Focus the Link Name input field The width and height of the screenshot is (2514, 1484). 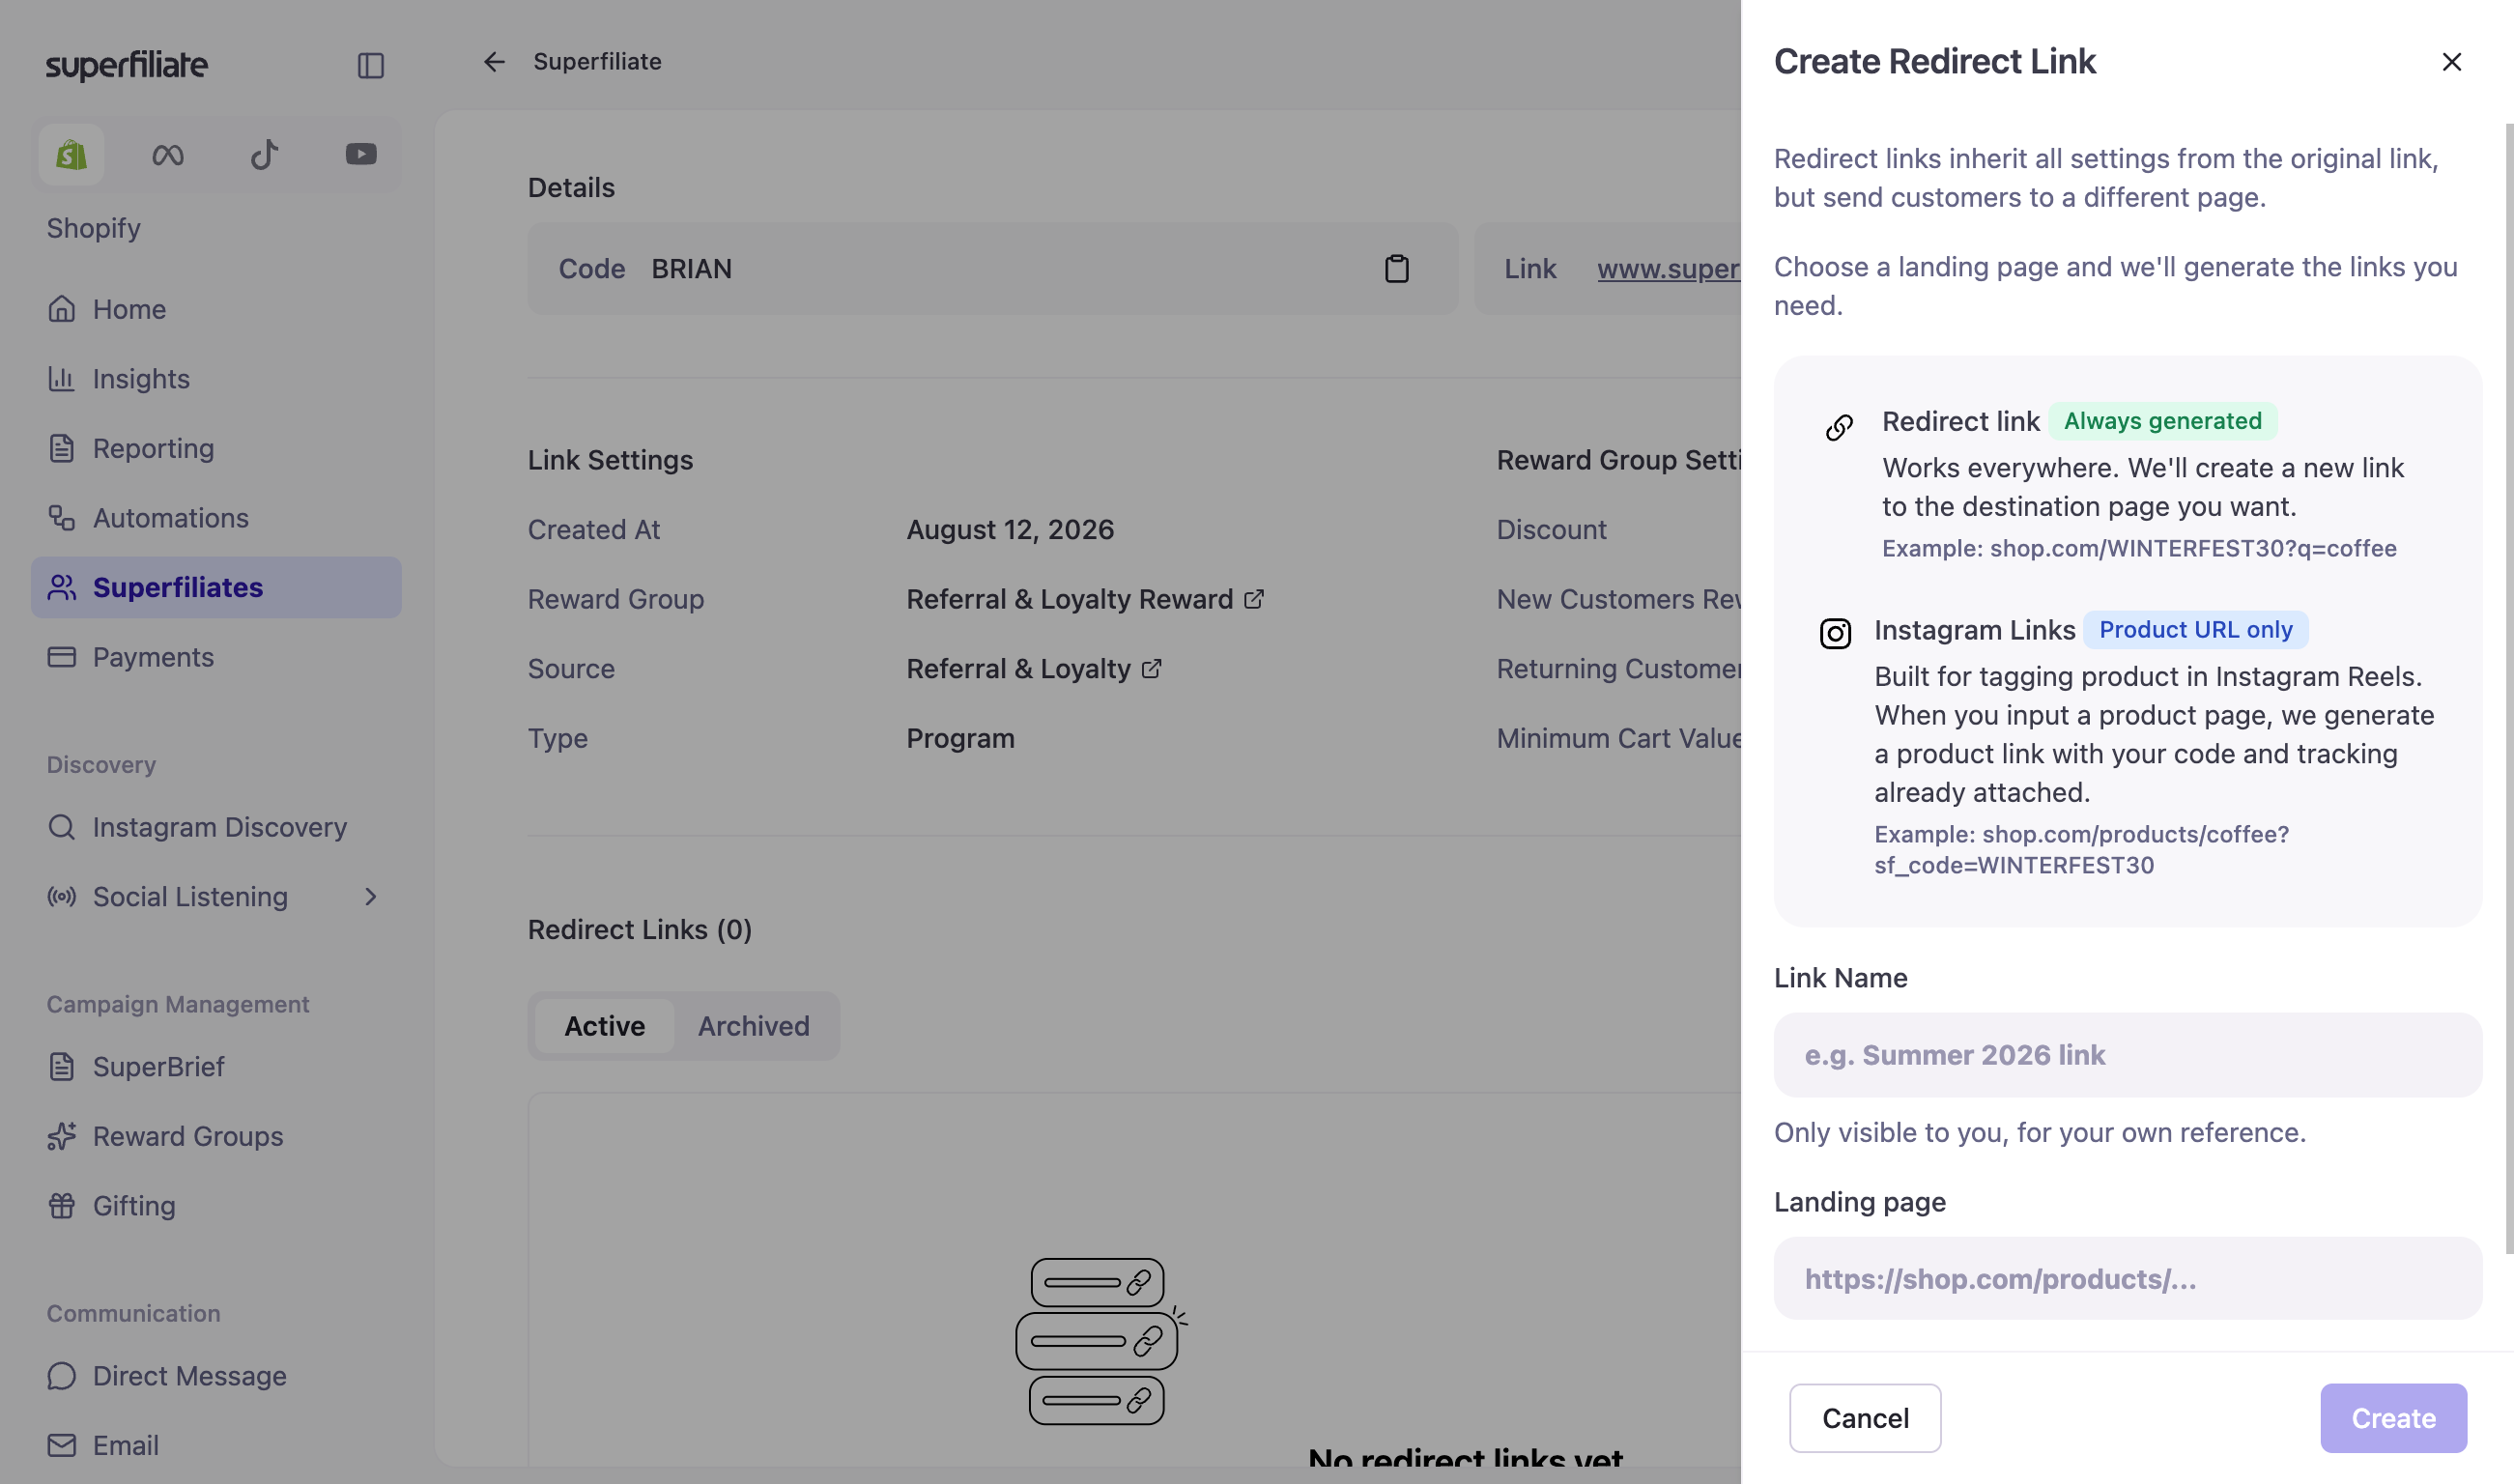point(2127,1055)
